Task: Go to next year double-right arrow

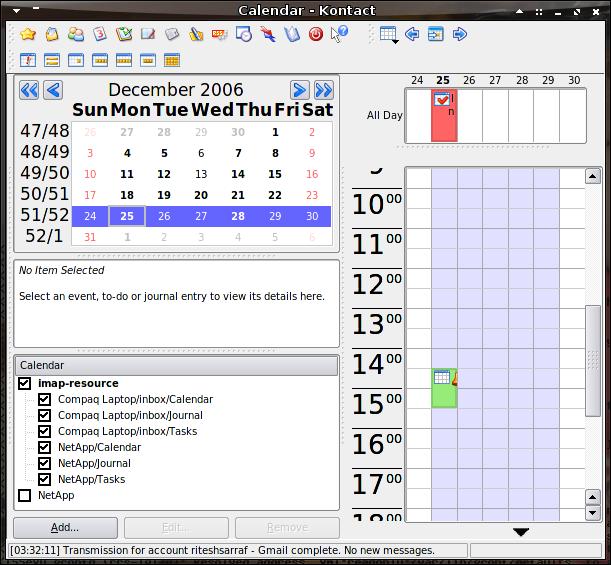Action: point(323,90)
